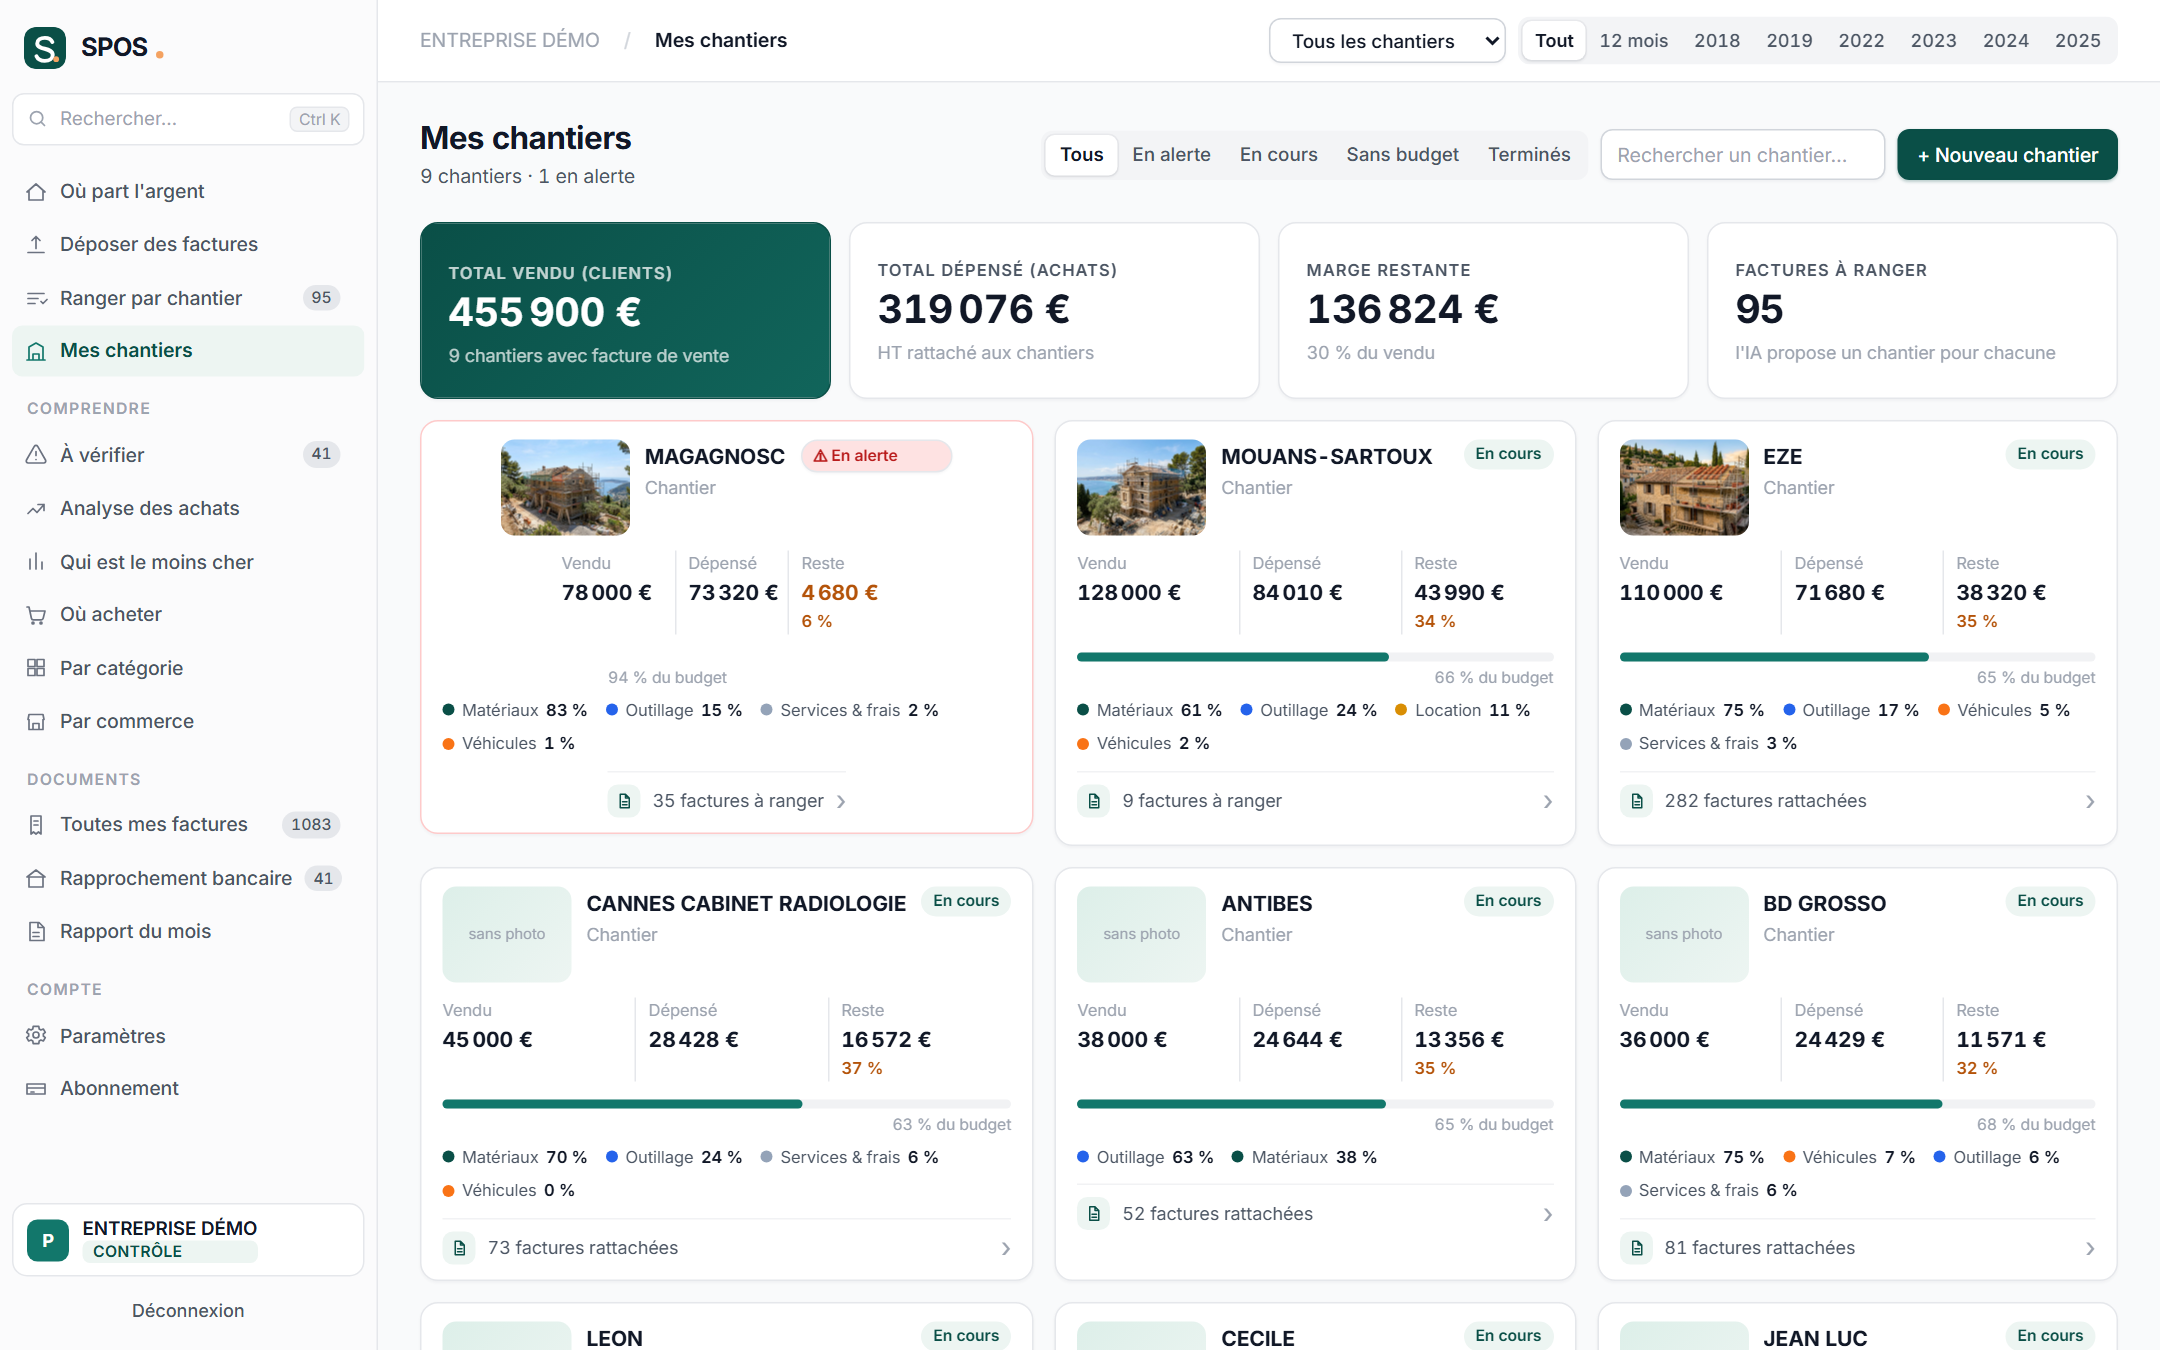Screen dimensions: 2160x1350
Task: Select the Tout period toggle
Action: pos(1554,41)
